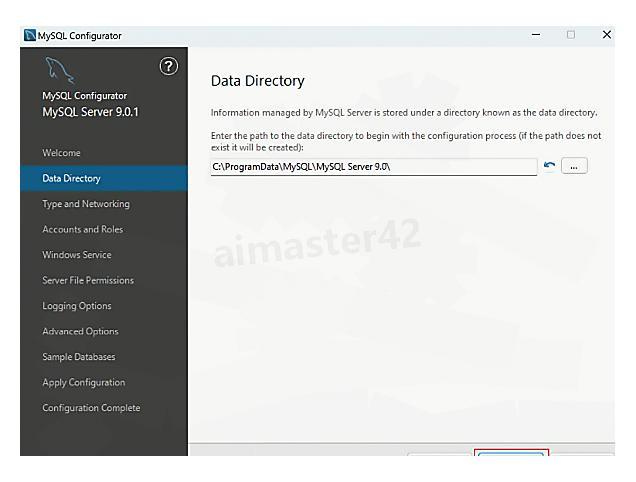
Task: Click the Data Directory page heading
Action: 258,81
